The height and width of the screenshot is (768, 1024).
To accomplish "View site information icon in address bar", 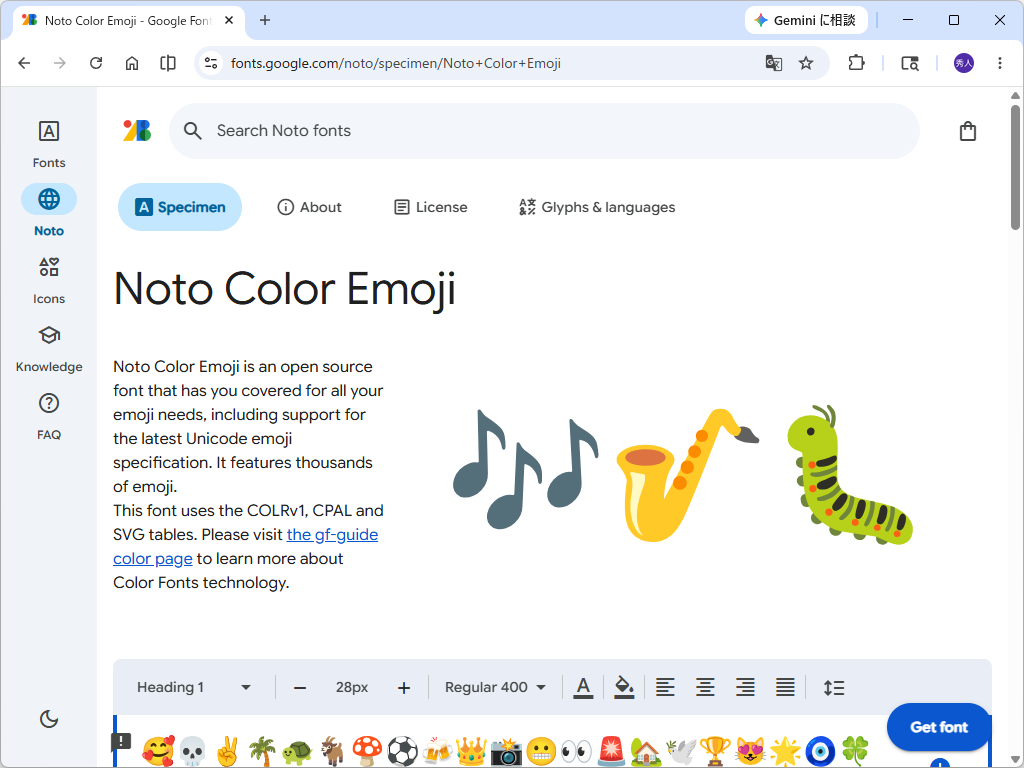I will [x=211, y=63].
